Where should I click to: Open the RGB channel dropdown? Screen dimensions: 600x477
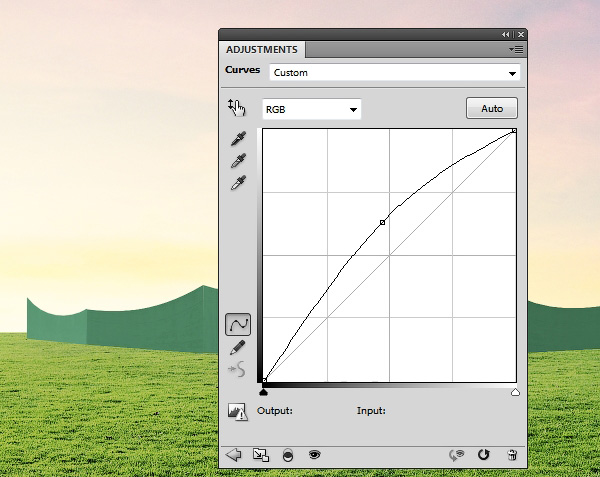(x=311, y=109)
